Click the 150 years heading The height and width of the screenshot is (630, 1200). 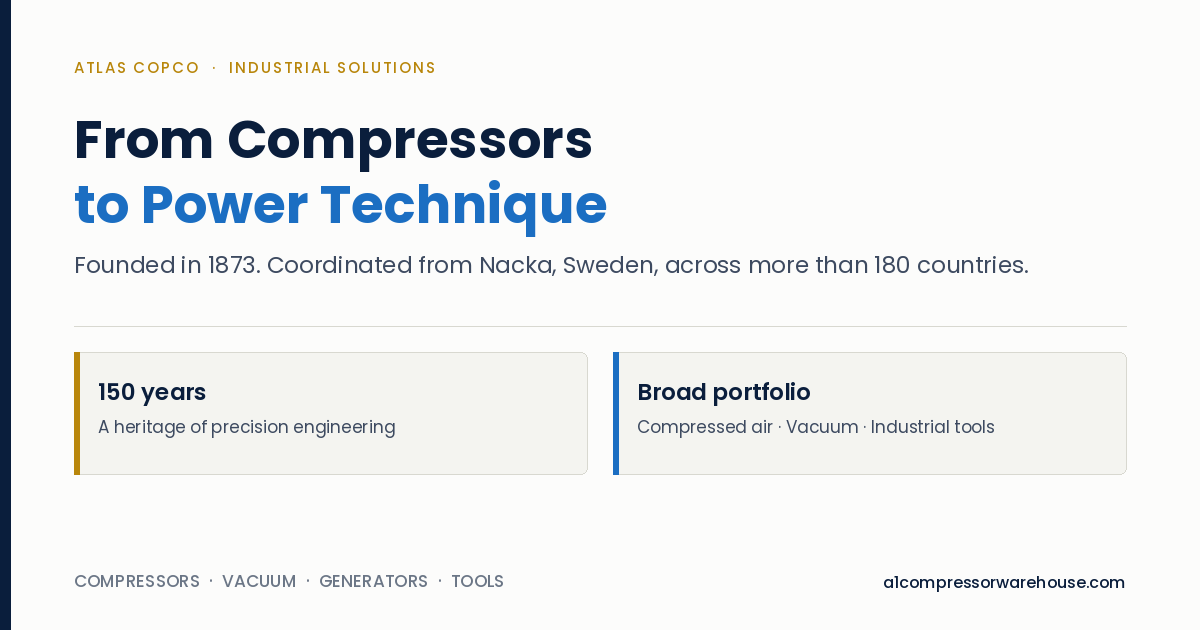152,392
